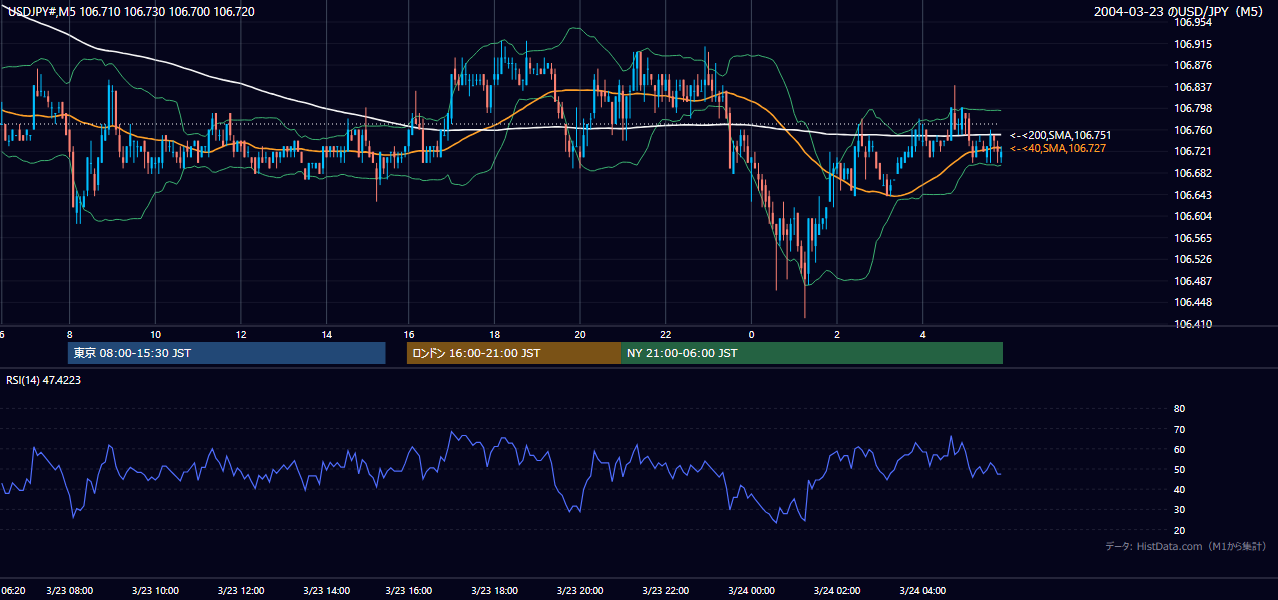
Task: Click hour label 12 above the session bars
Action: tap(241, 334)
